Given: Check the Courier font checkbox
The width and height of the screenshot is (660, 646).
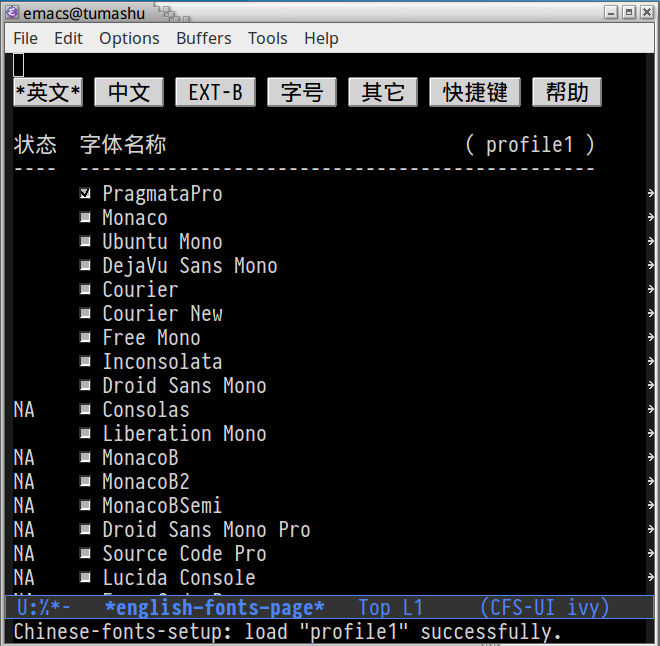Looking at the screenshot, I should (x=85, y=289).
